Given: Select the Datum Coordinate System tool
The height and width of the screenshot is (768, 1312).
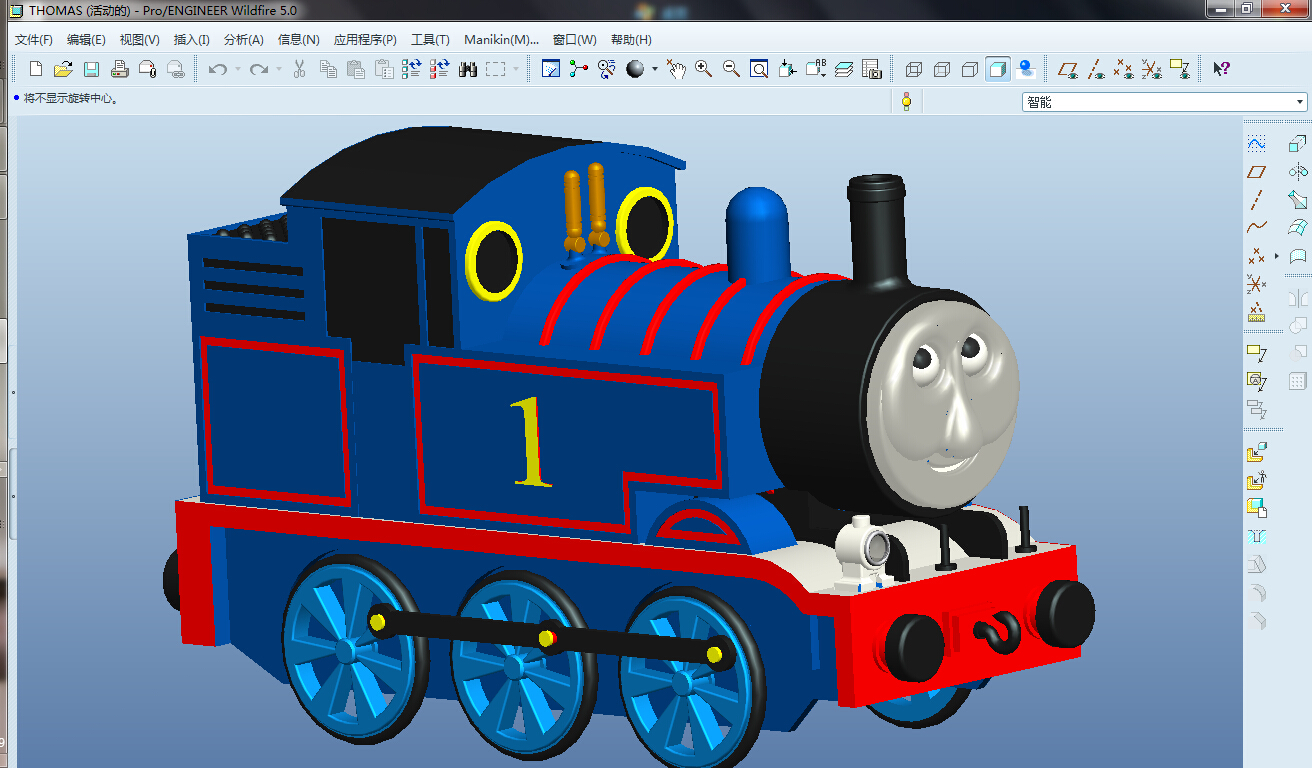Looking at the screenshot, I should 1257,284.
